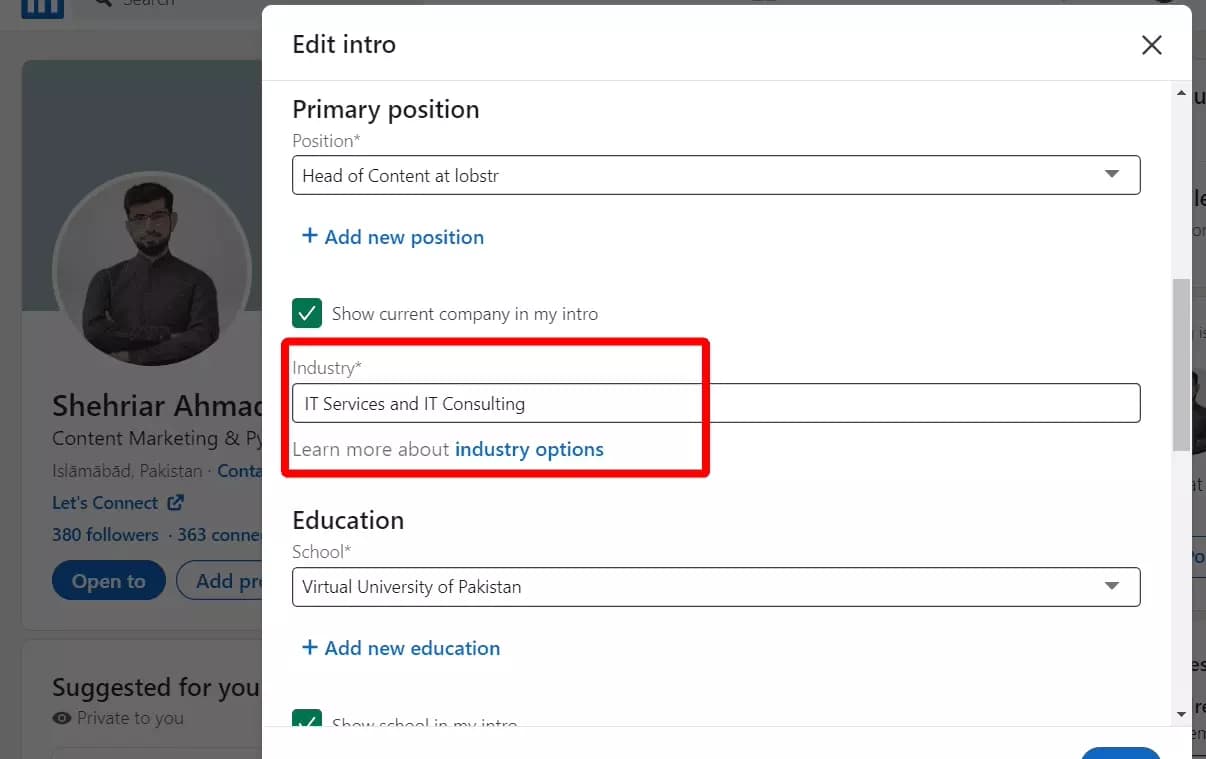Image resolution: width=1206 pixels, height=759 pixels.
Task: Click the LinkedIn logo icon
Action: (x=42, y=8)
